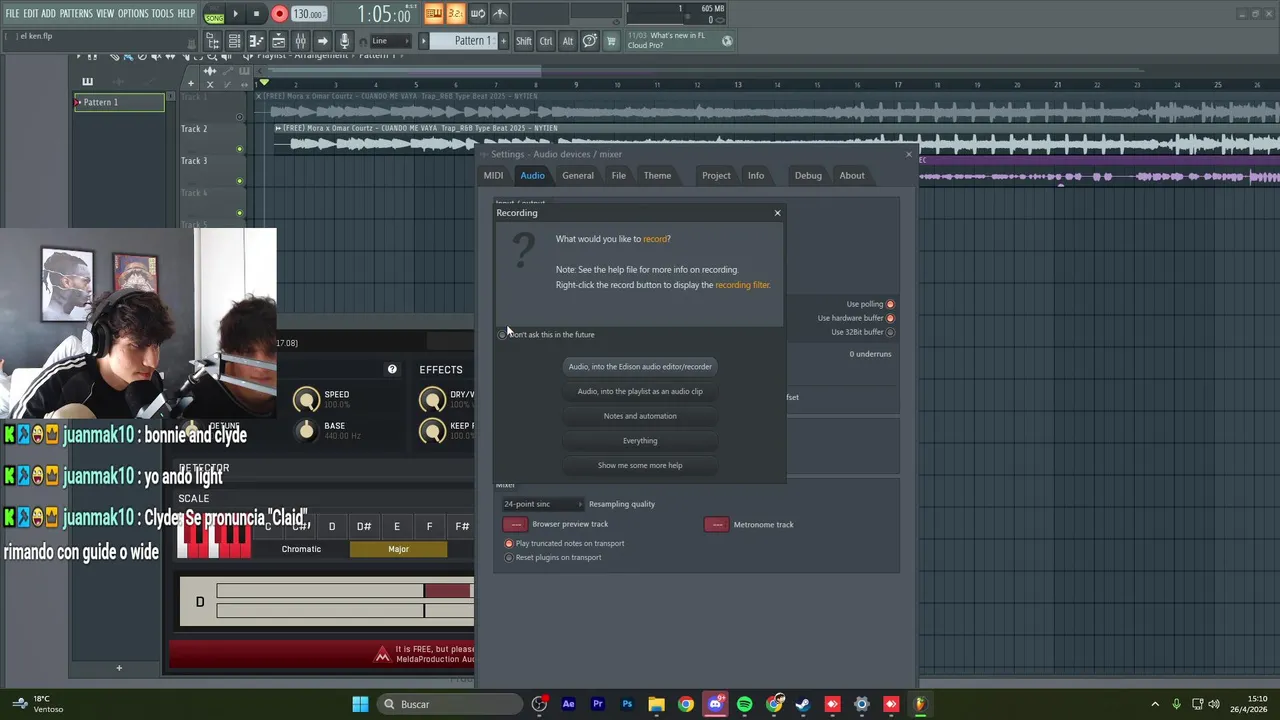
Task: Toggle Use polling option
Action: [890, 304]
